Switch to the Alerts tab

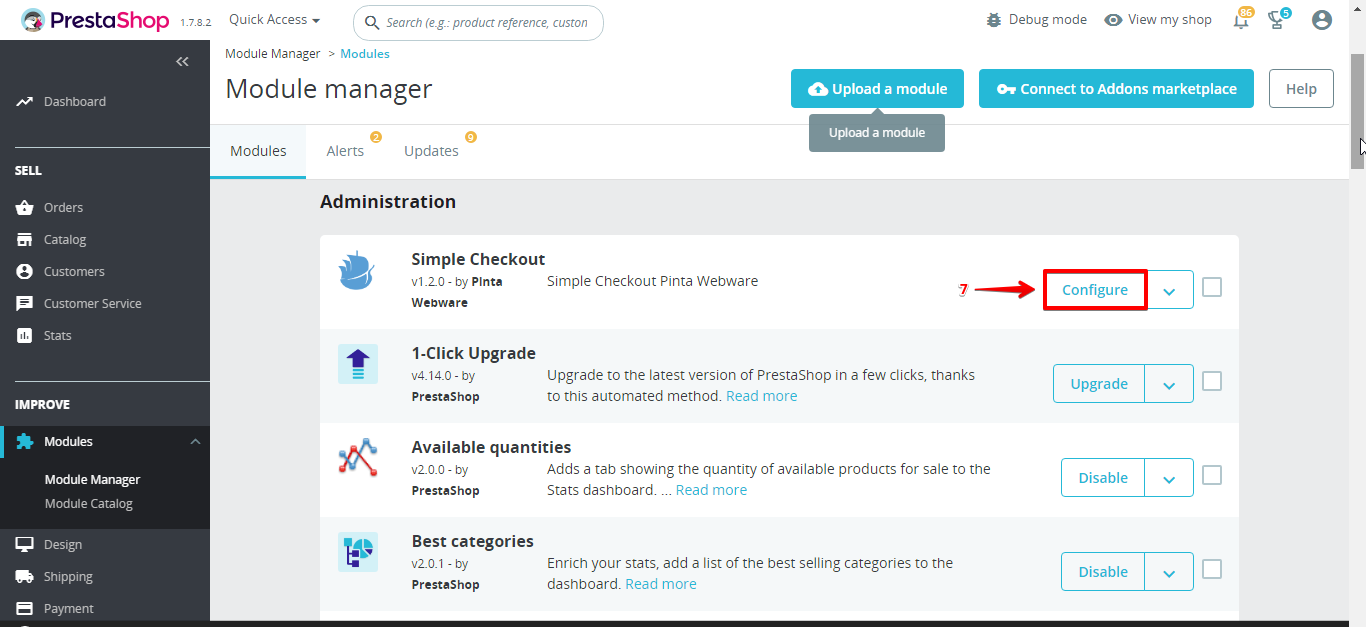(345, 151)
